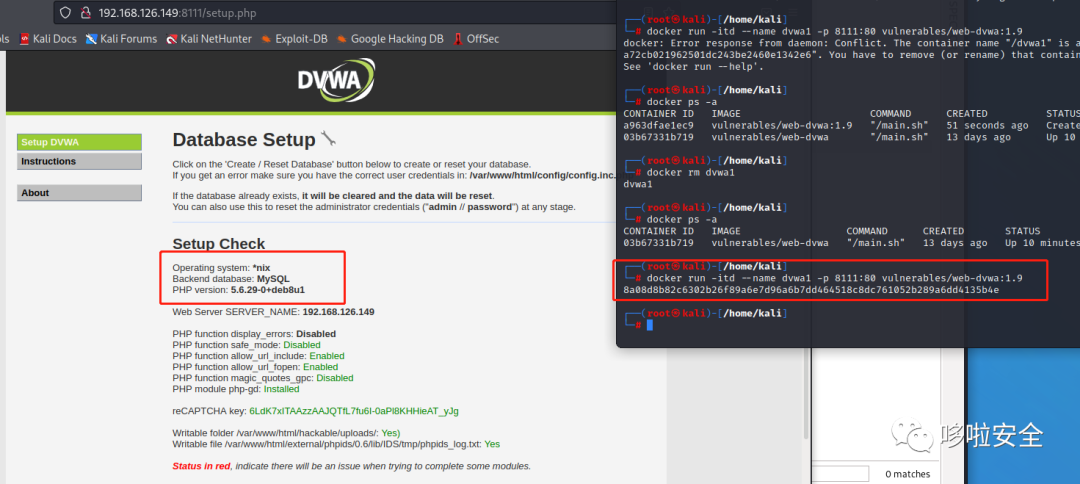Open the OffSec bookmark
Screen dimensions: 1080x484
476,39
